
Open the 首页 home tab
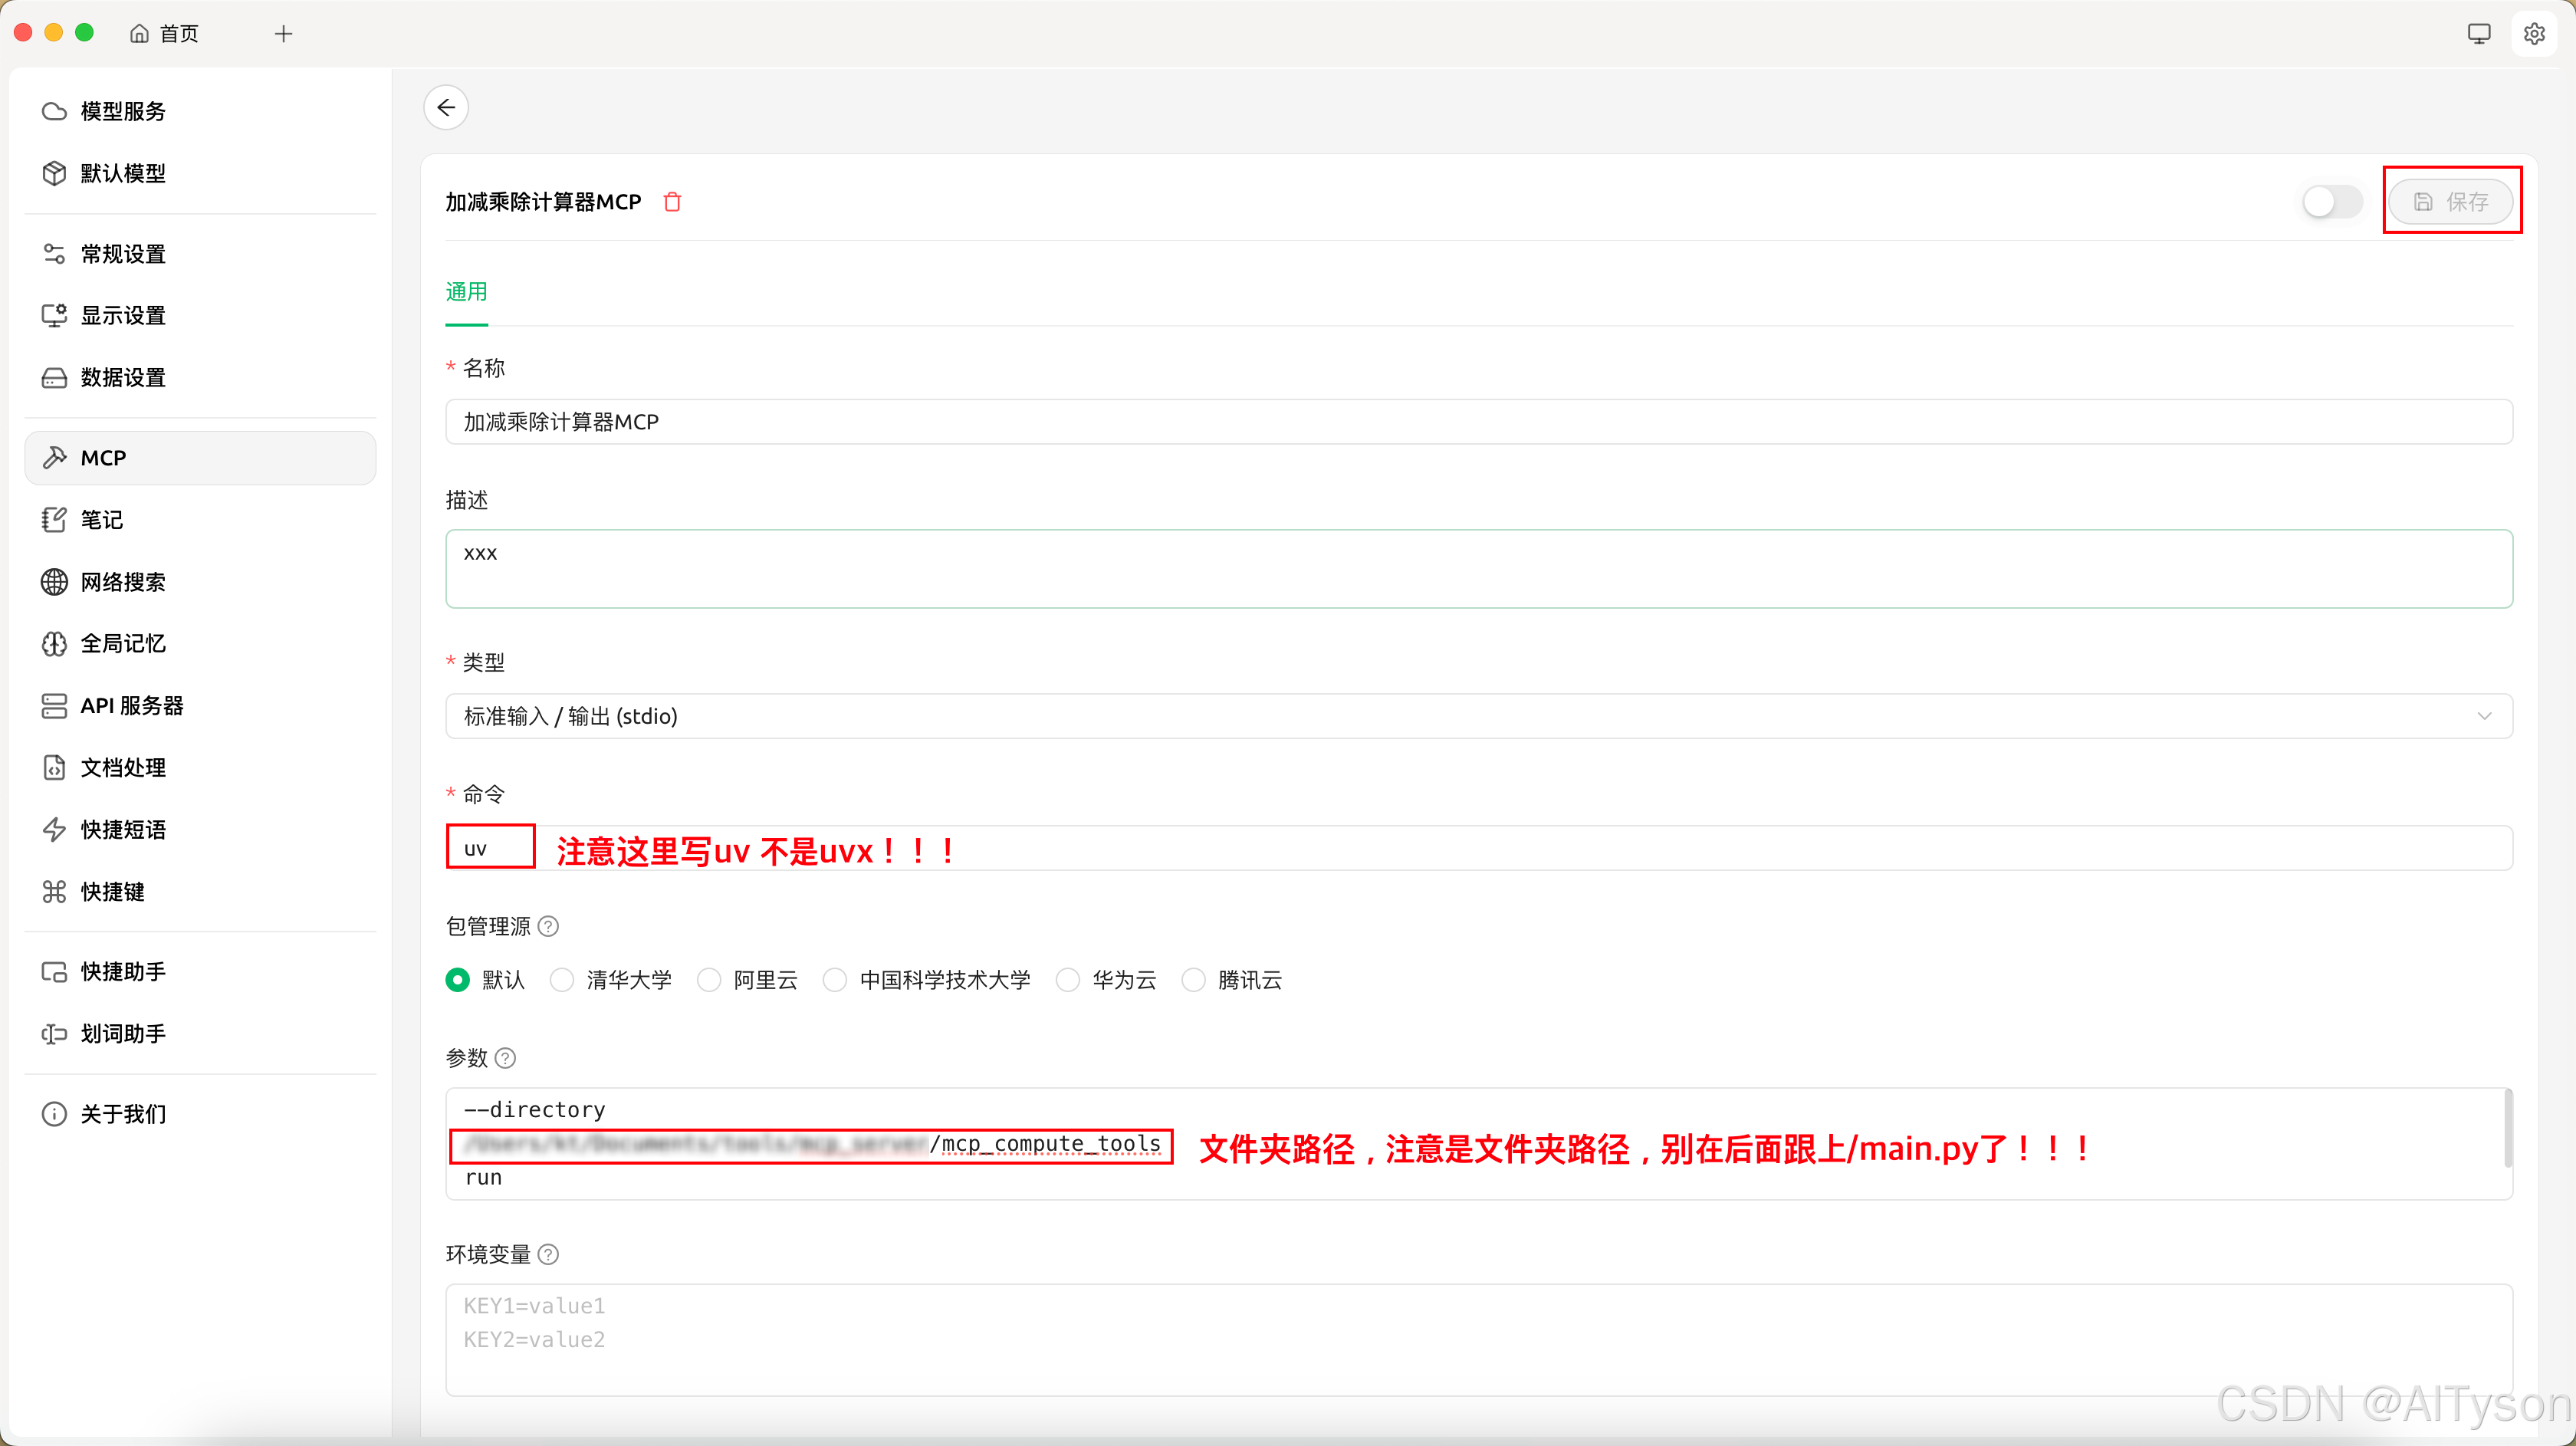tap(165, 33)
